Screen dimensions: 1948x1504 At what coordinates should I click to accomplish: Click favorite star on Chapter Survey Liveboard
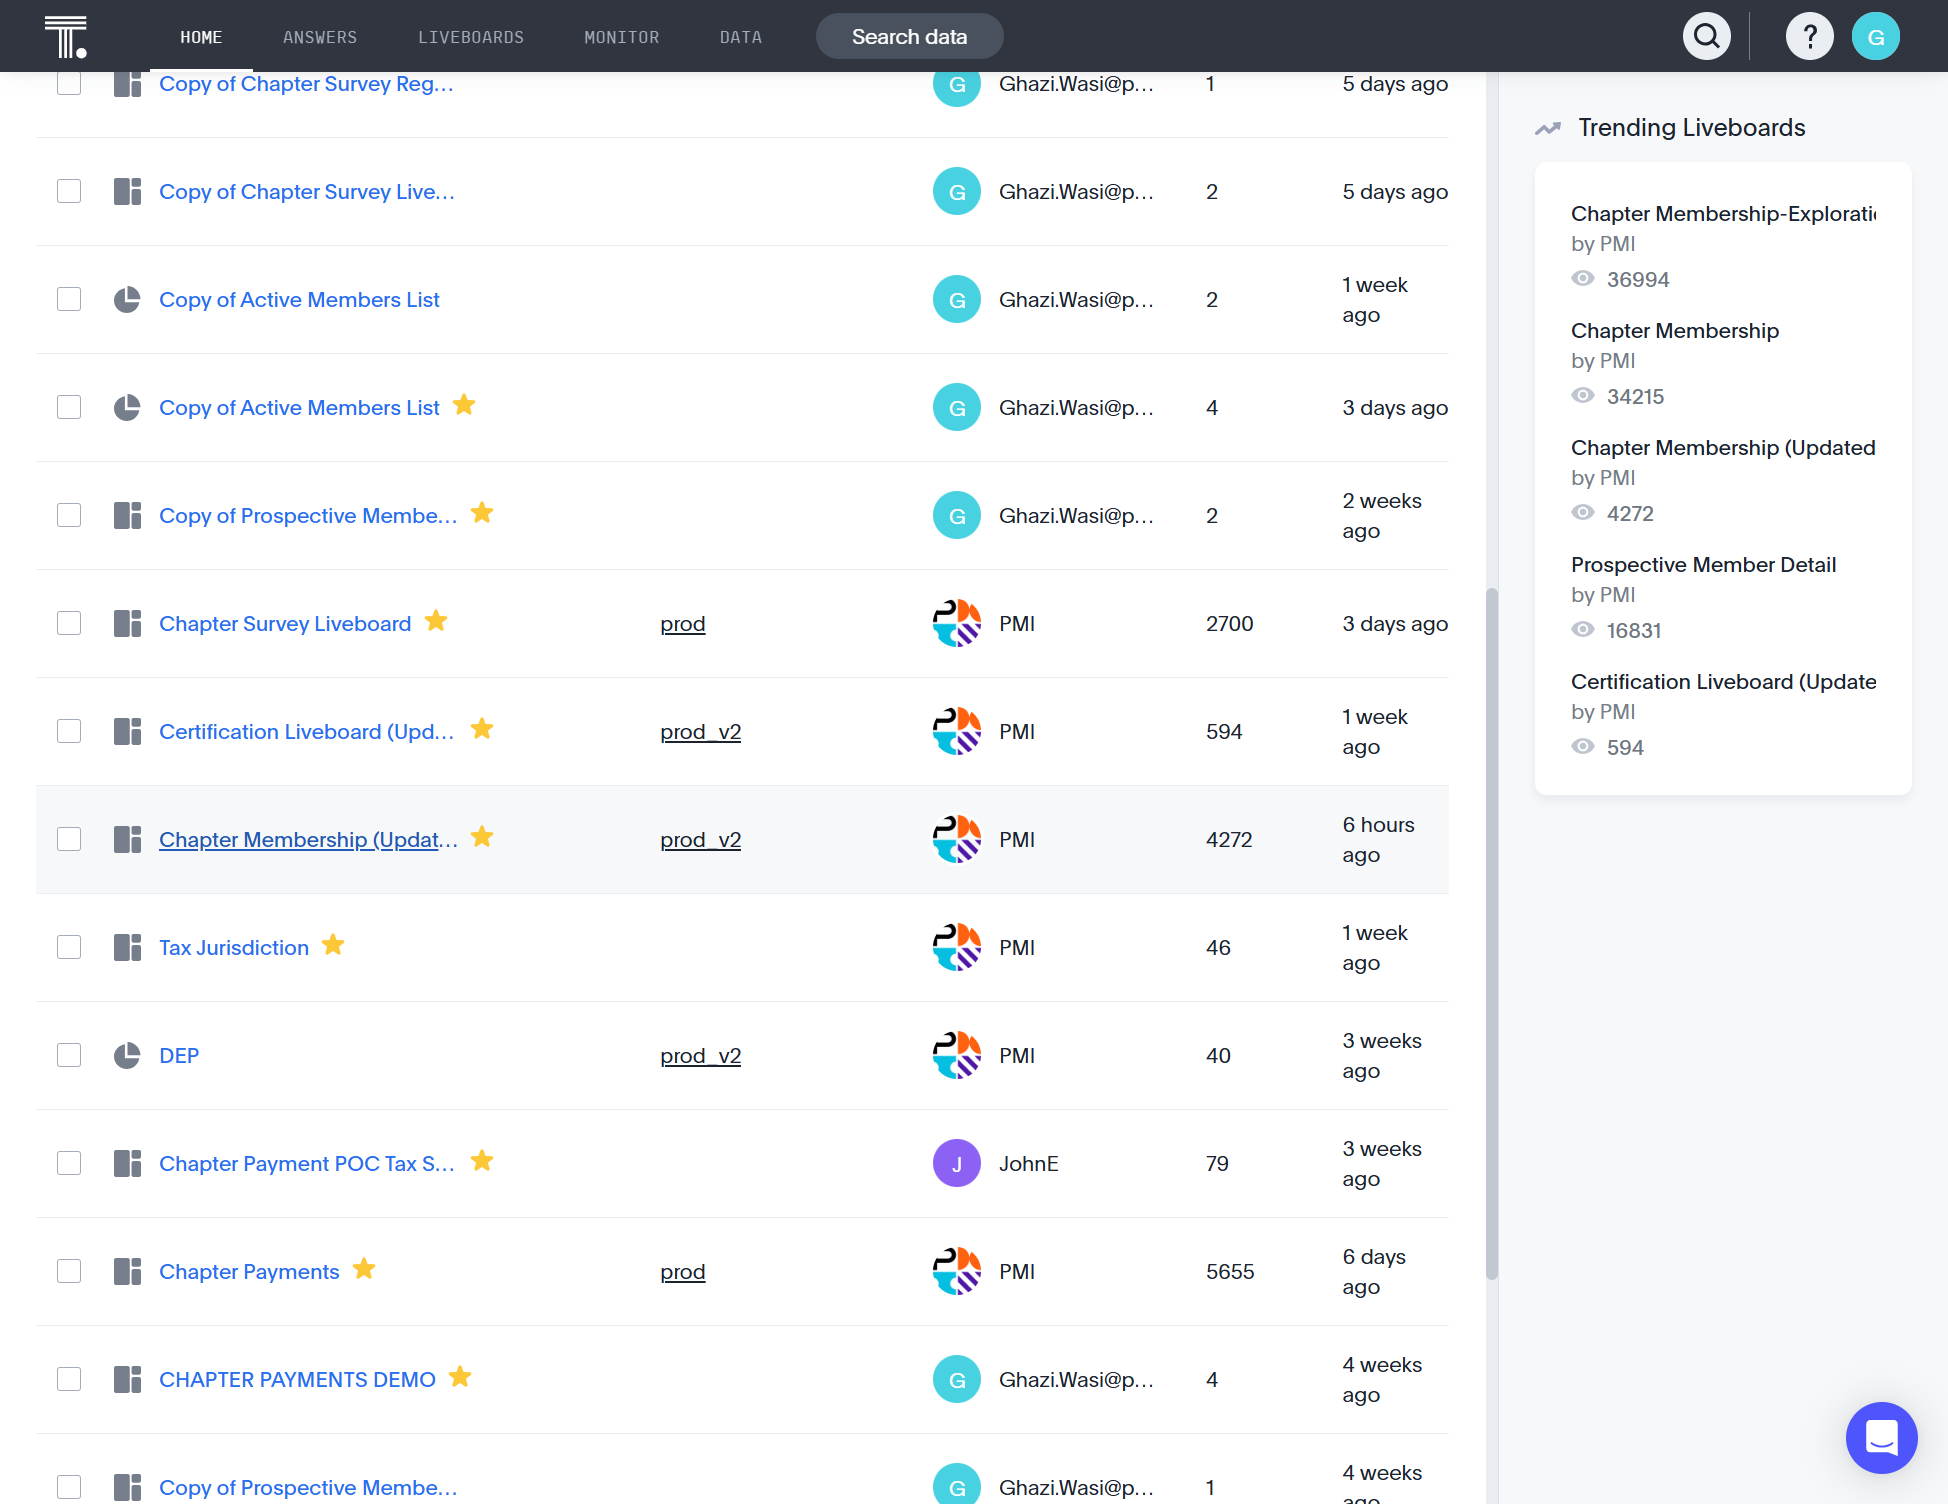pyautogui.click(x=436, y=621)
